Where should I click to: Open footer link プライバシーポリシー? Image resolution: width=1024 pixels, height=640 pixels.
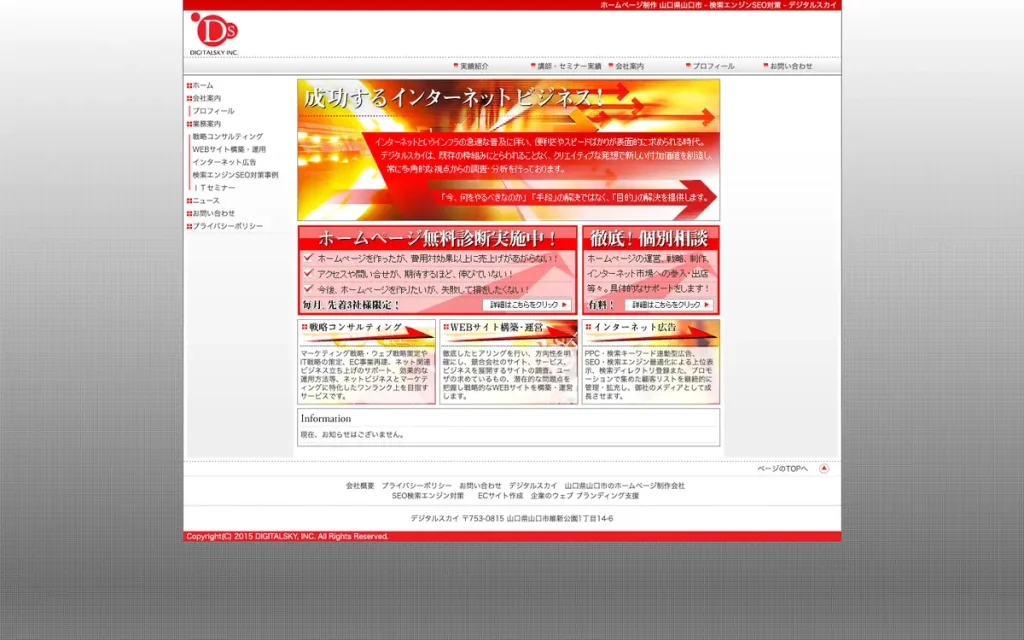(417, 486)
